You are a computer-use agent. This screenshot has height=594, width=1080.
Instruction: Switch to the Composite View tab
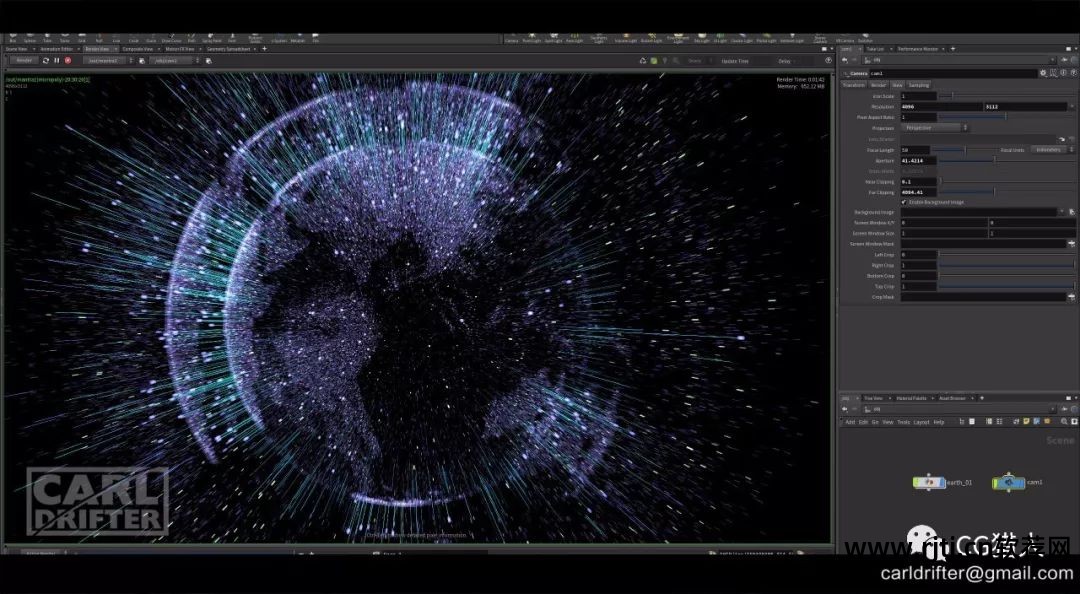138,50
